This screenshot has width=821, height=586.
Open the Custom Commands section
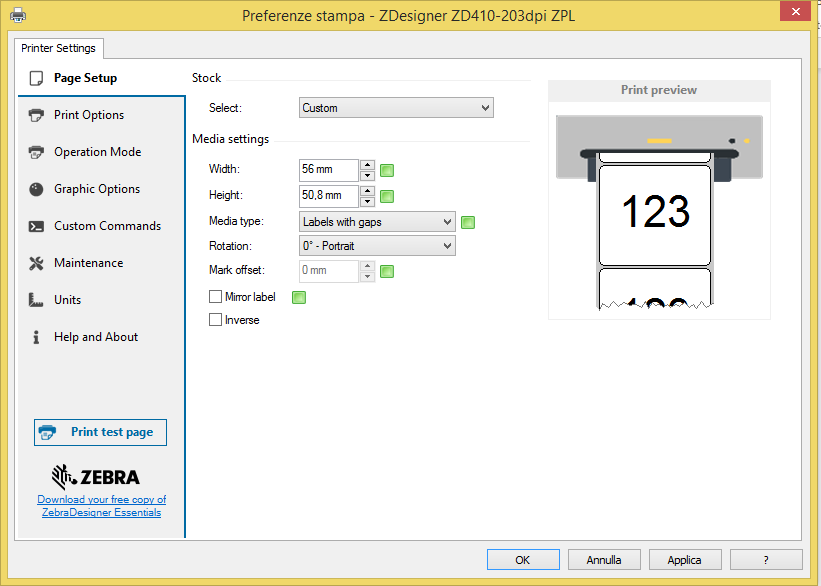(102, 226)
